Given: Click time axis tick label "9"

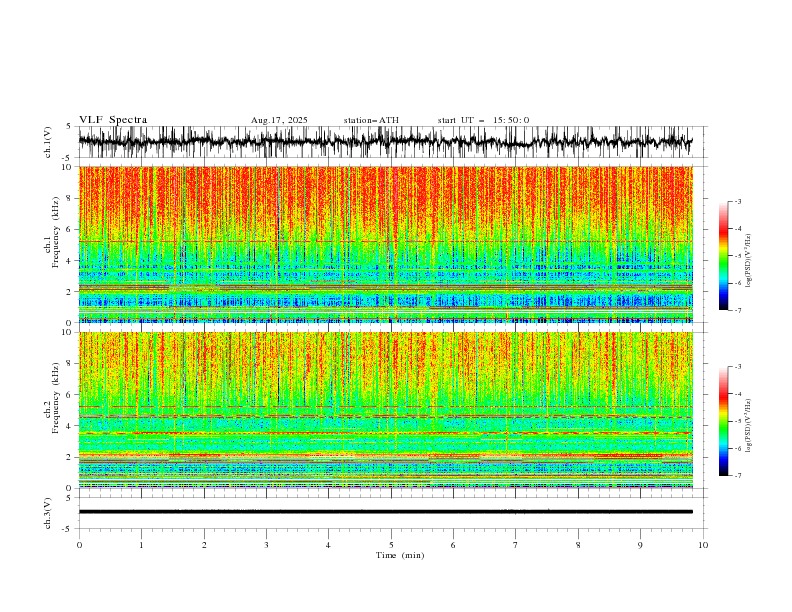Looking at the screenshot, I should 640,545.
